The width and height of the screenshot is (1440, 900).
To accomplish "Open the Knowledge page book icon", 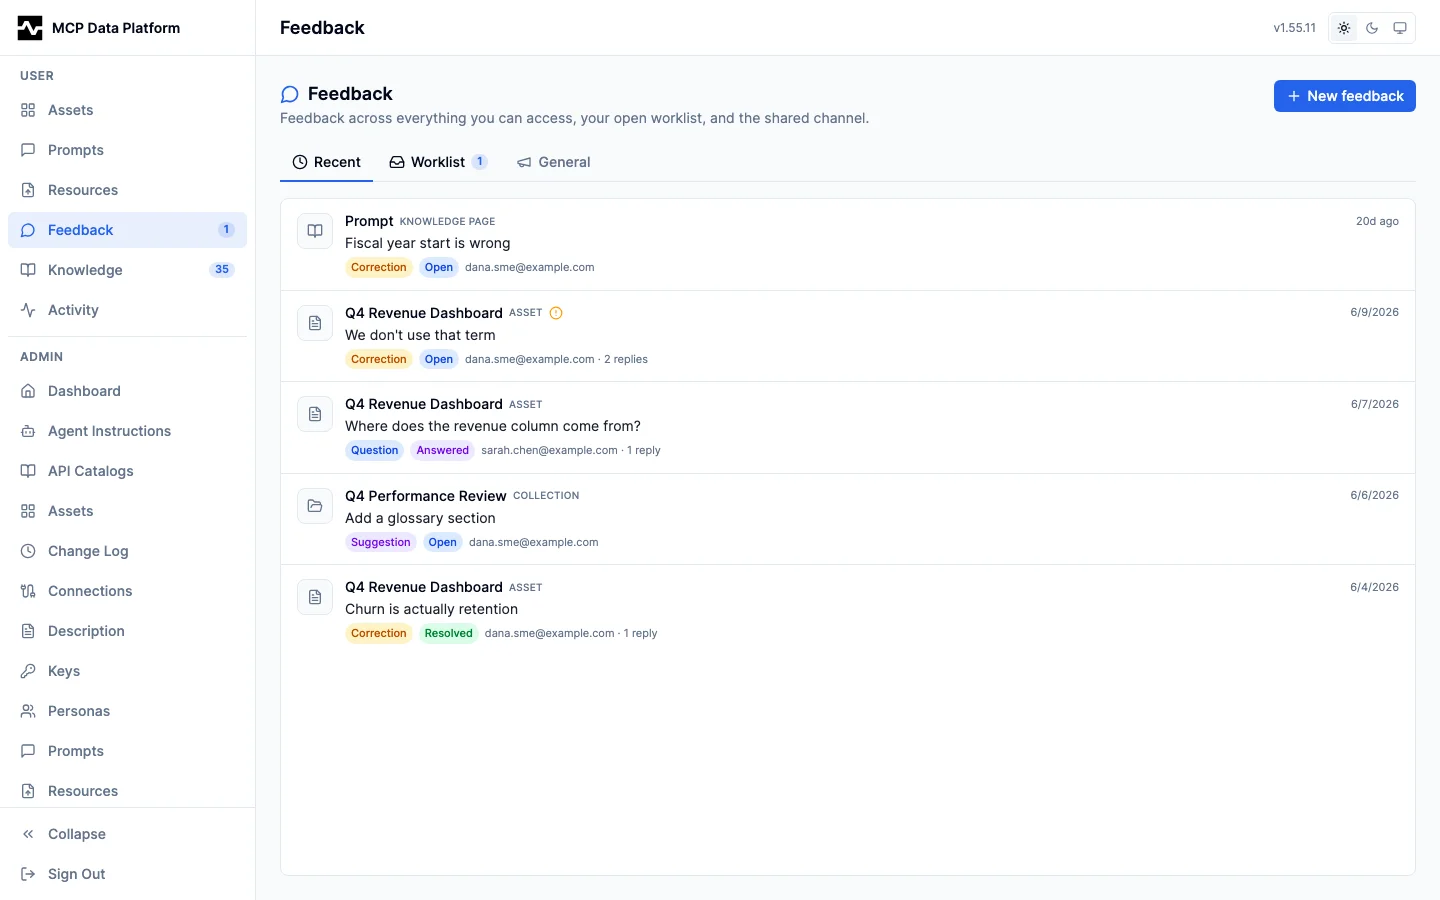I will tap(28, 270).
